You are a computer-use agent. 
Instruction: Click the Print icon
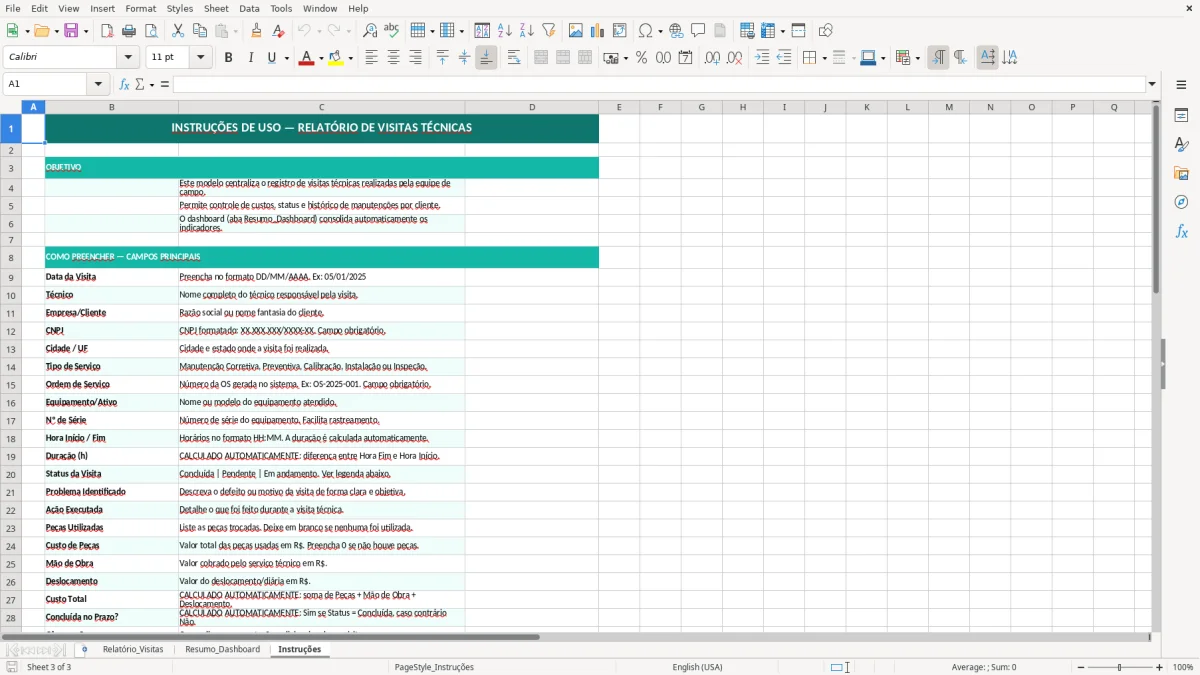(129, 31)
